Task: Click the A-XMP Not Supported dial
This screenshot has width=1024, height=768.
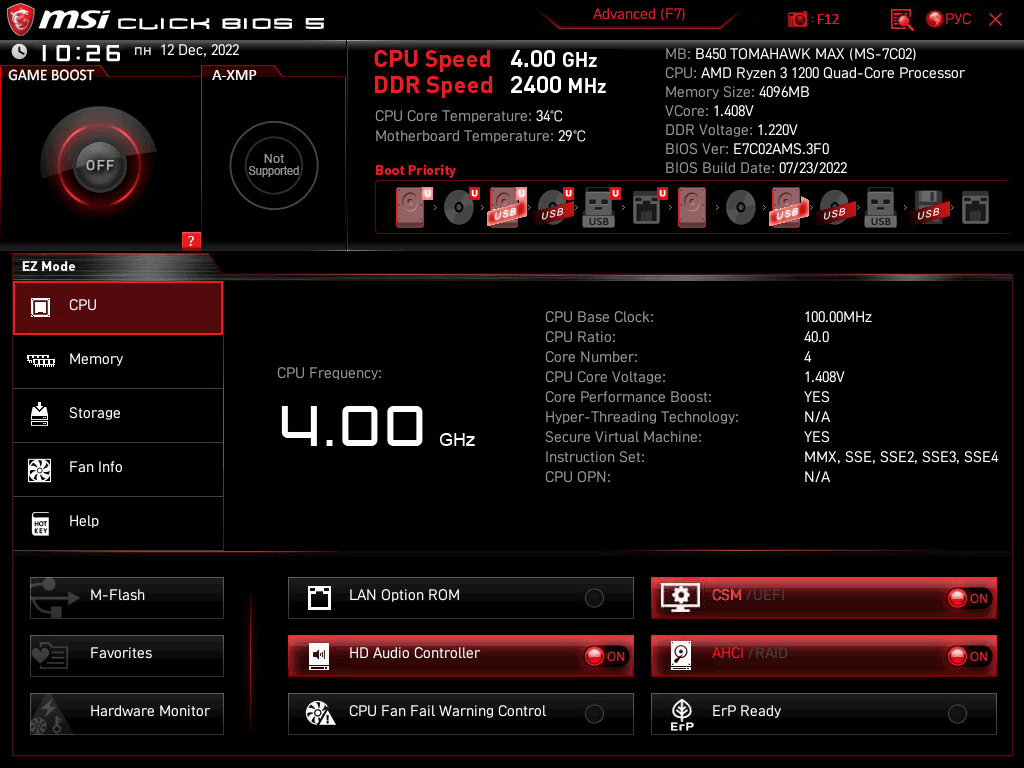Action: (274, 165)
